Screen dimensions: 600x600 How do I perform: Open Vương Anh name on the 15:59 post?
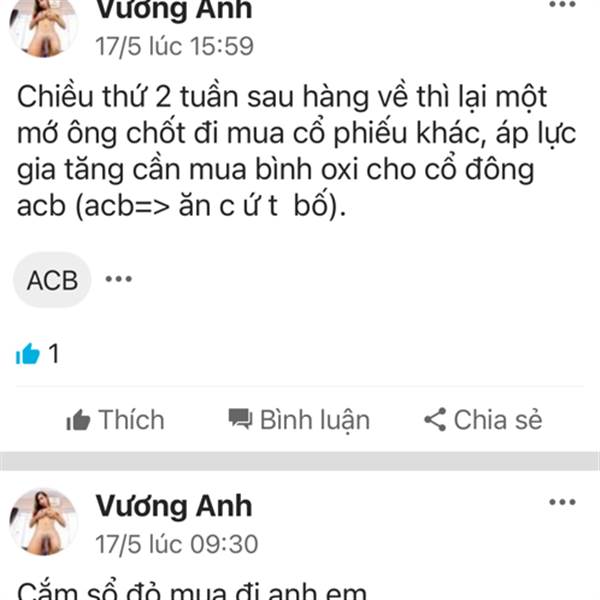[x=174, y=10]
